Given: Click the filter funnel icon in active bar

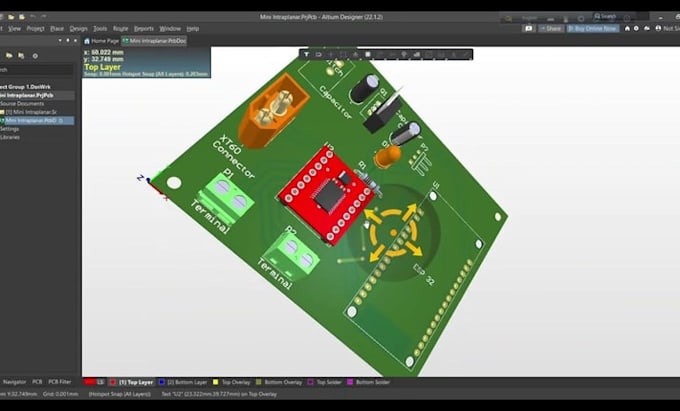Looking at the screenshot, I should (306, 54).
